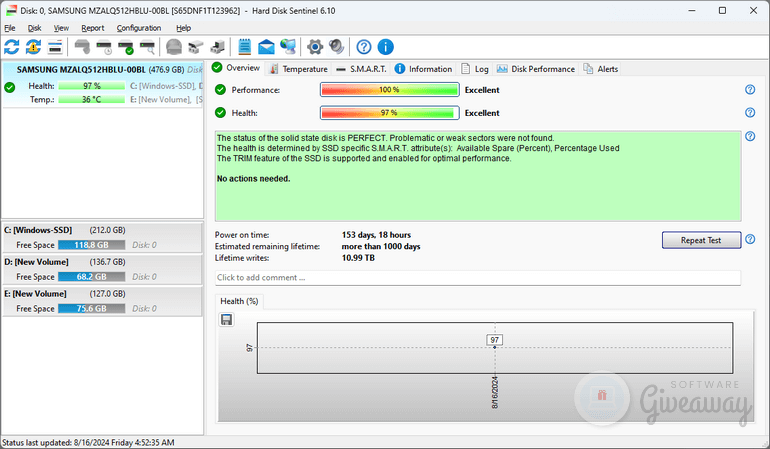The image size is (770, 449).
Task: Open the Disk menu
Action: [34, 28]
